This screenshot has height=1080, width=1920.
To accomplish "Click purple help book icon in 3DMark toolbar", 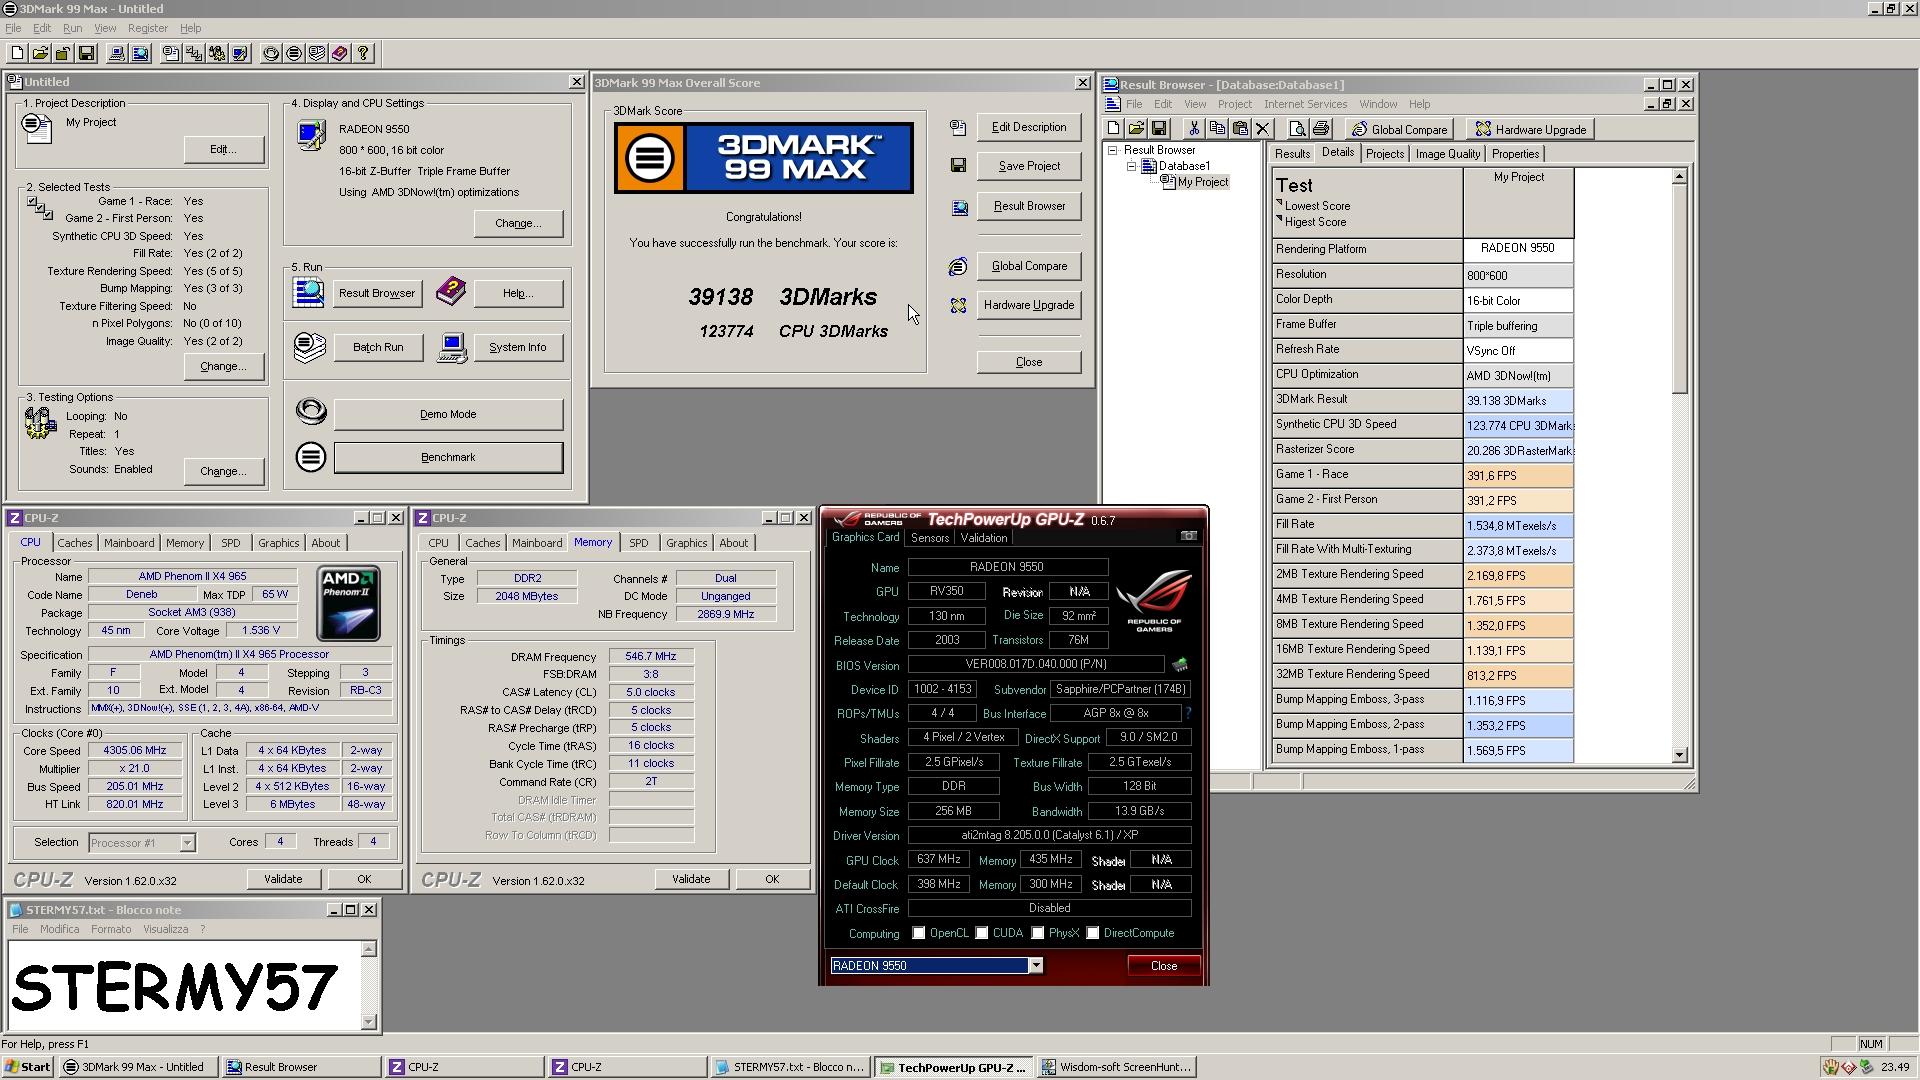I will [340, 54].
